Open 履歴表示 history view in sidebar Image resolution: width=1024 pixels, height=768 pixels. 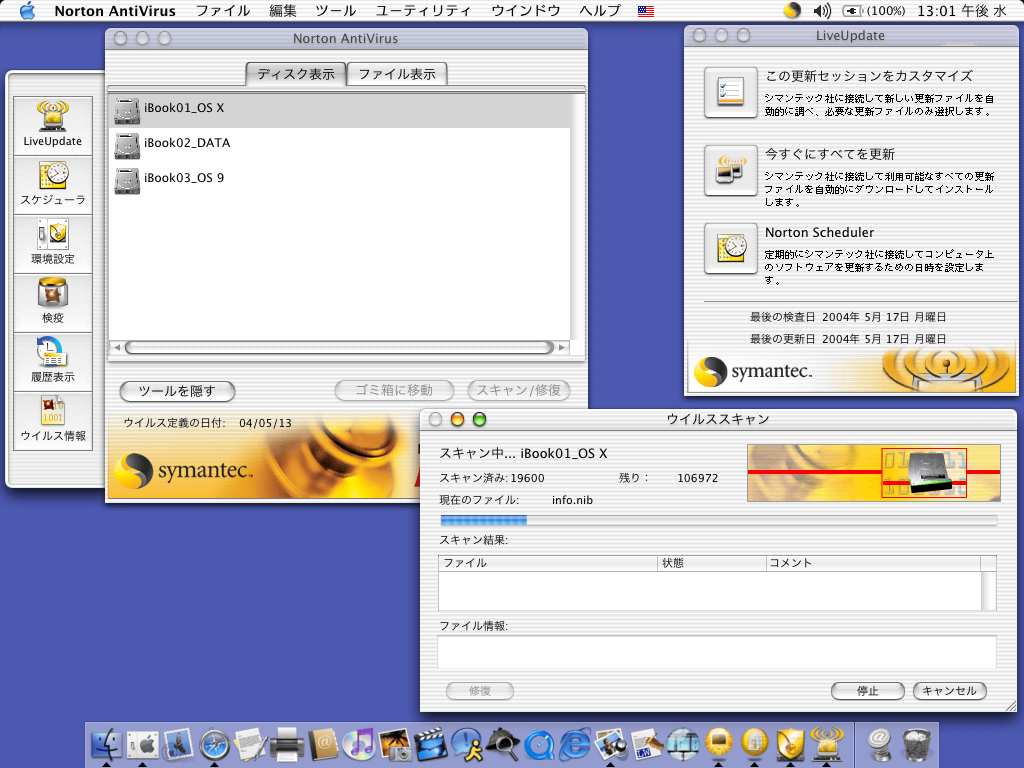[x=53, y=362]
